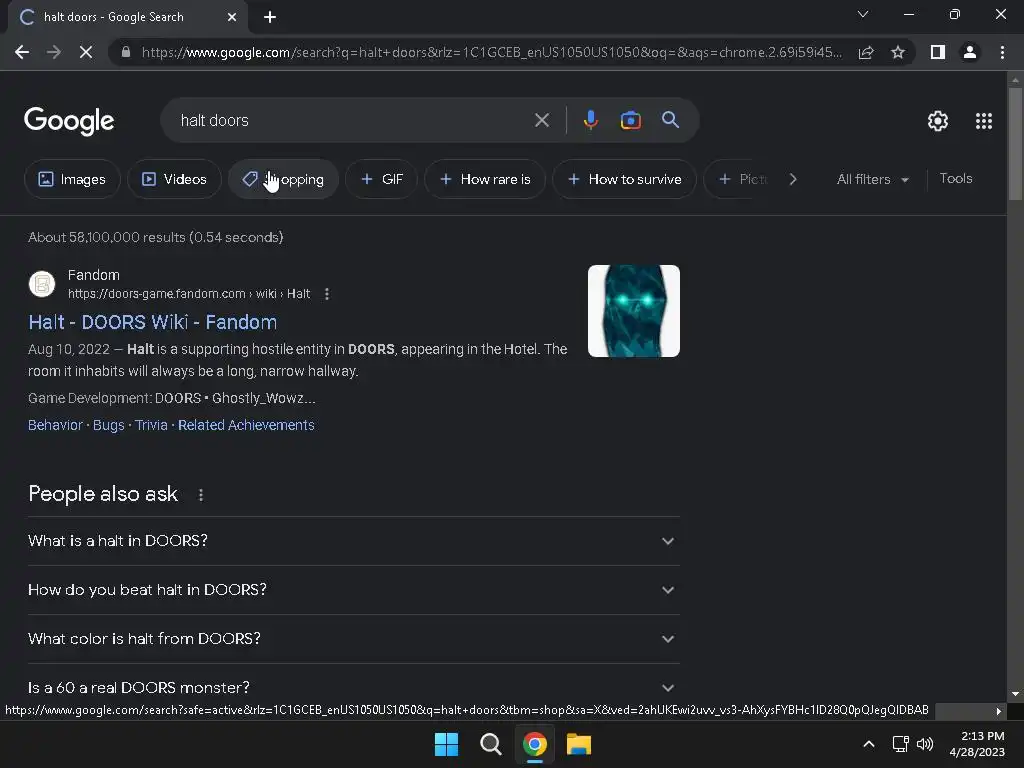Open the tab search dropdown arrow
Viewport: 1024px width, 768px height.
863,14
